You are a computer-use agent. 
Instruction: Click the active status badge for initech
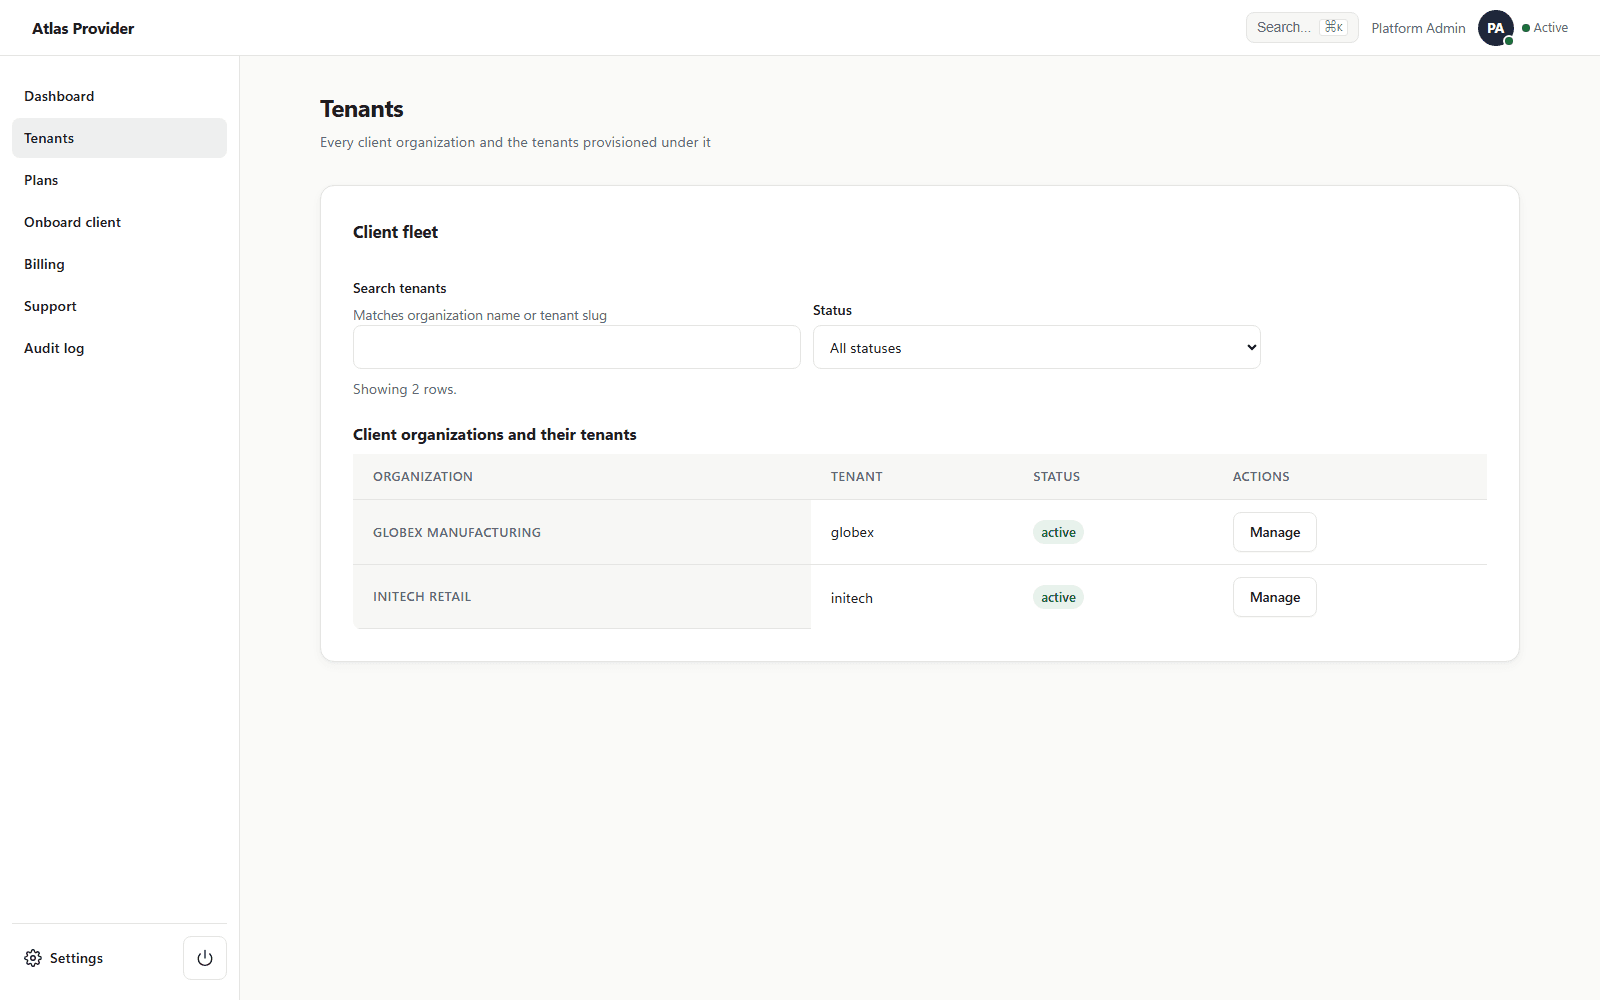1058,597
